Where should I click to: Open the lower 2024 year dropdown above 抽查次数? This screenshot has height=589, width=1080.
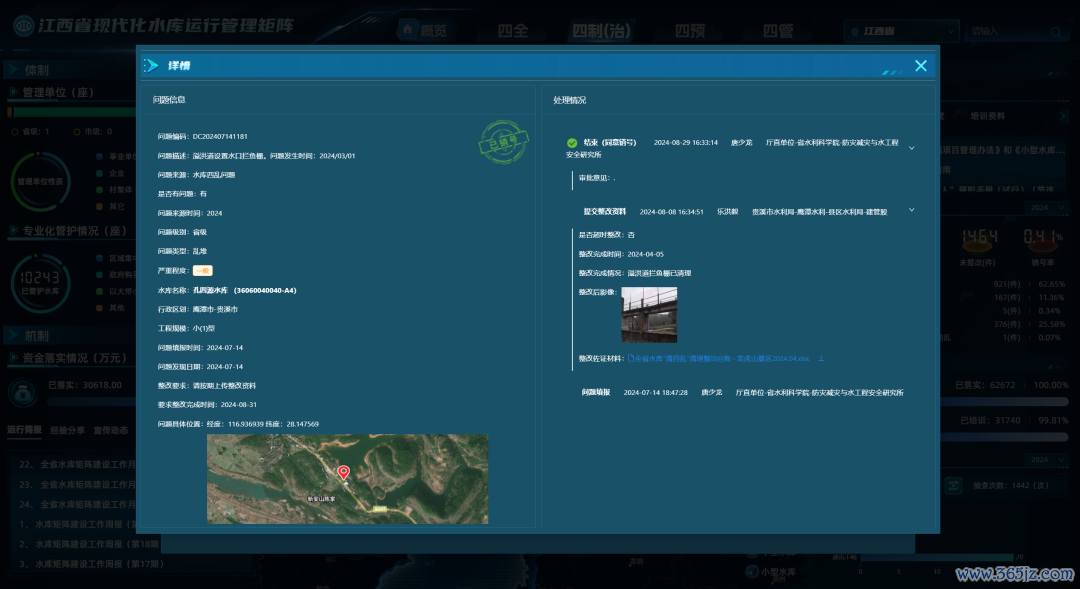click(x=1047, y=459)
